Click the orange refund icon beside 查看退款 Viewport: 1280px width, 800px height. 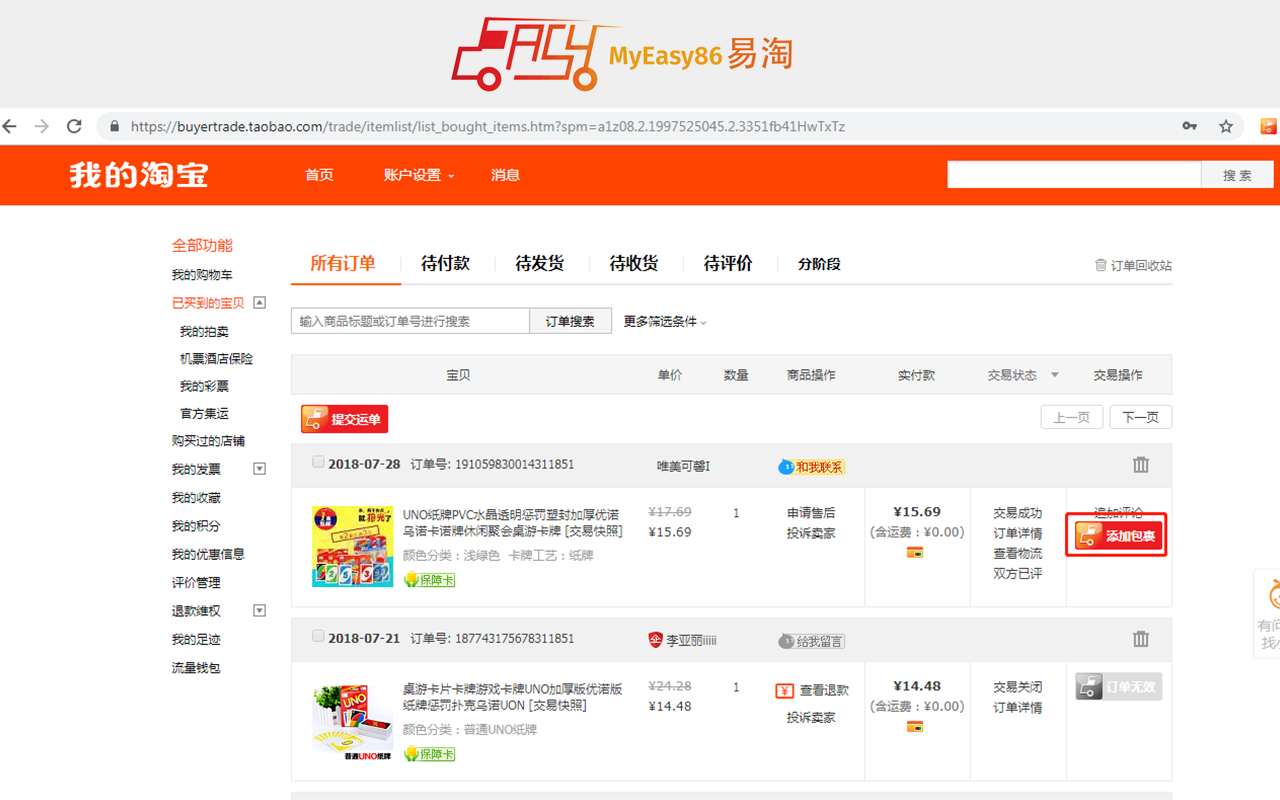coord(785,689)
